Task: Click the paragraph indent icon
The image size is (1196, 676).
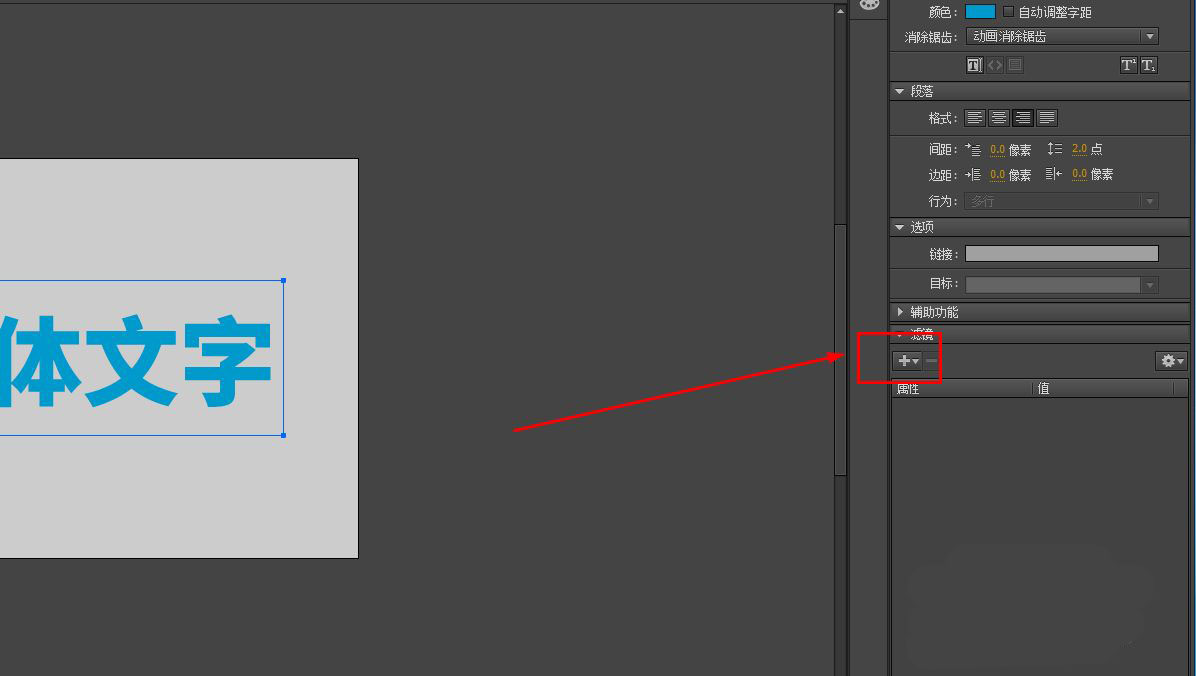Action: (973, 150)
